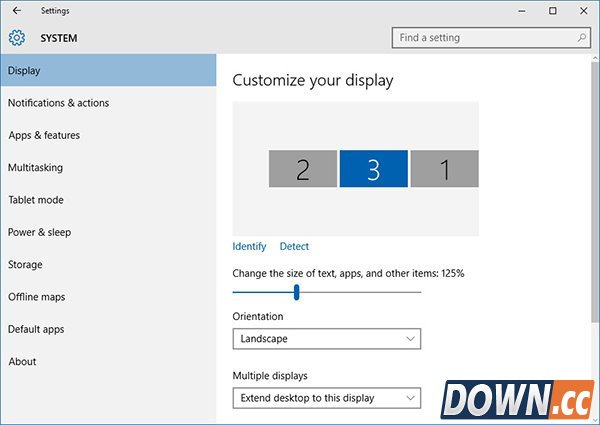Click the Identify link
600x425 pixels.
249,246
